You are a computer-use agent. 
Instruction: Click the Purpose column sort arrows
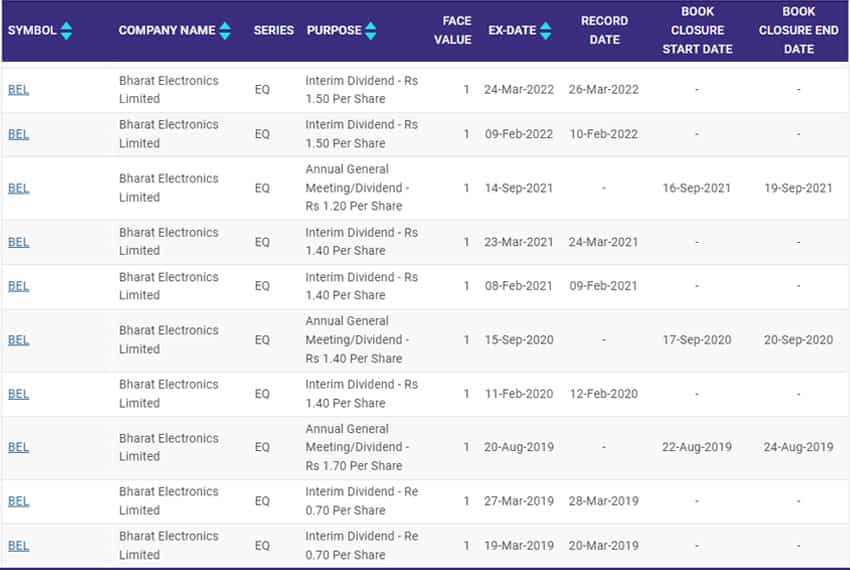coord(370,30)
